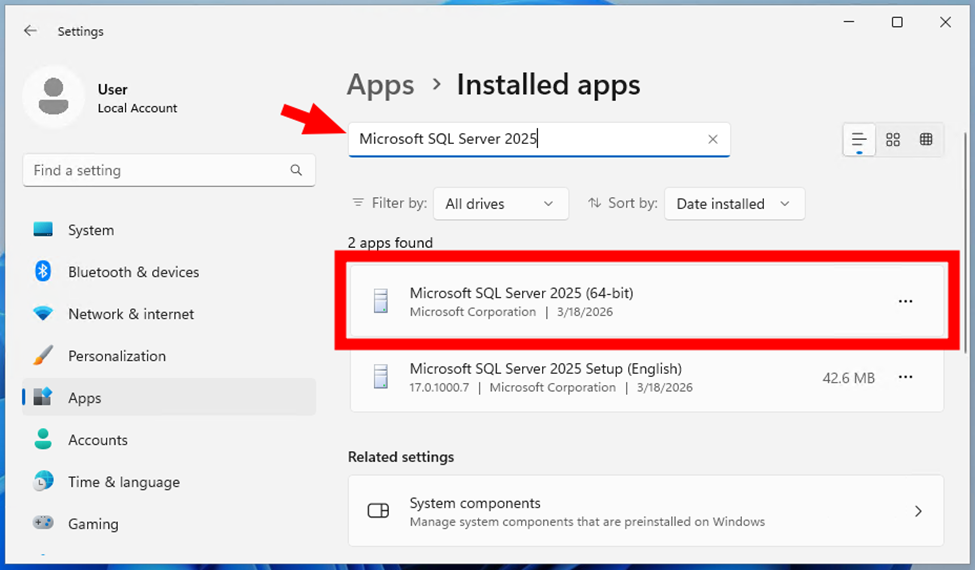Navigate to Accounts settings

97,440
